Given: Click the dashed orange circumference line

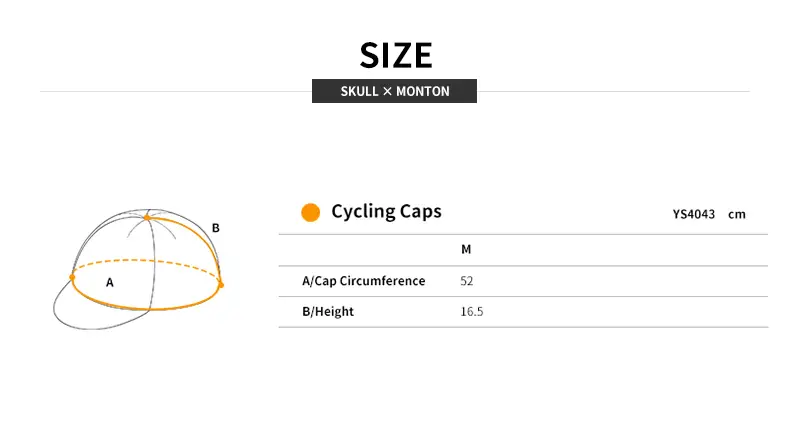Looking at the screenshot, I should click(x=150, y=262).
